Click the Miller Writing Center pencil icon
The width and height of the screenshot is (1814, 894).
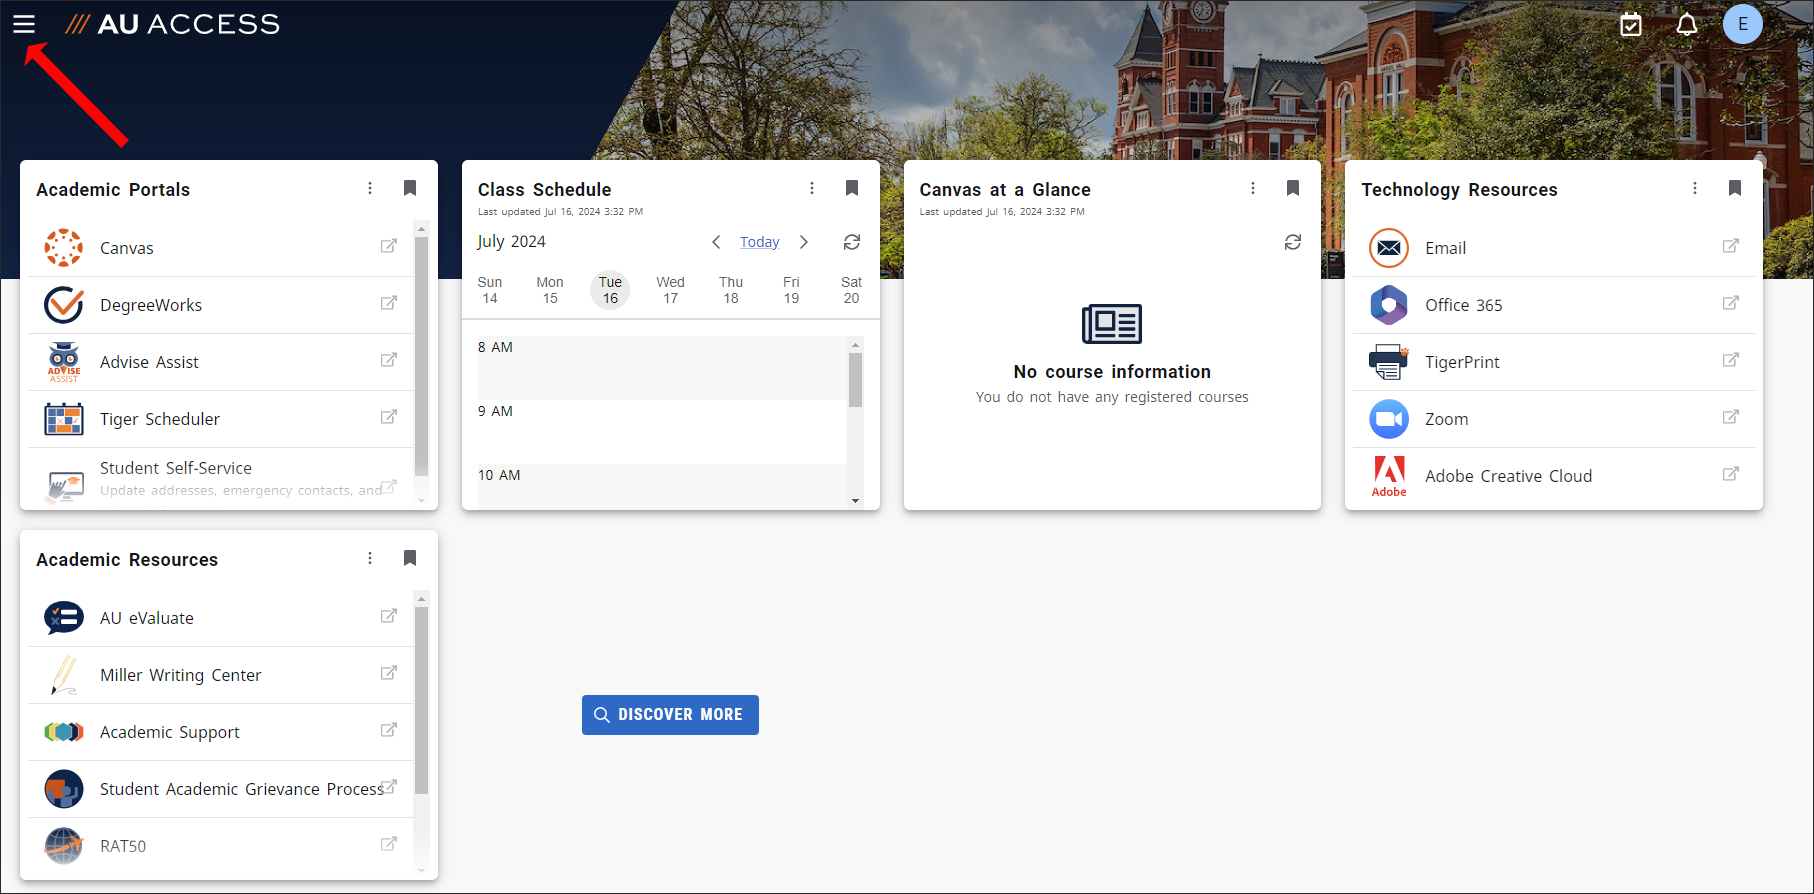coord(64,675)
